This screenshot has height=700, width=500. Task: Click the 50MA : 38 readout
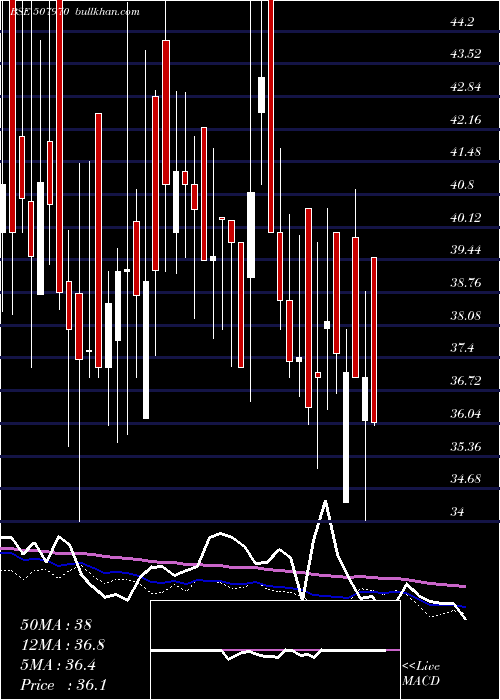(x=56, y=625)
